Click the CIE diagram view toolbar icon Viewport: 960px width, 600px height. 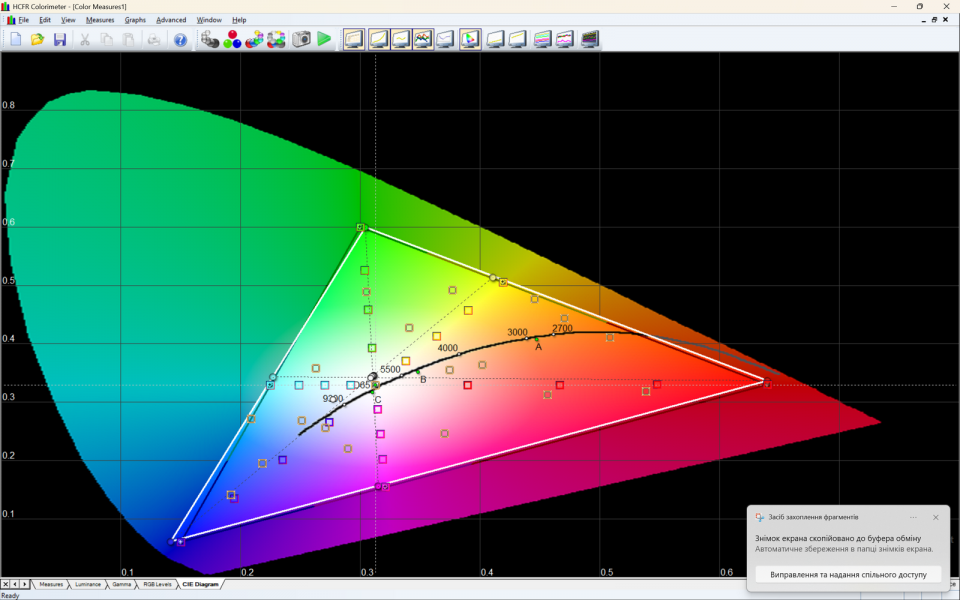pos(469,39)
